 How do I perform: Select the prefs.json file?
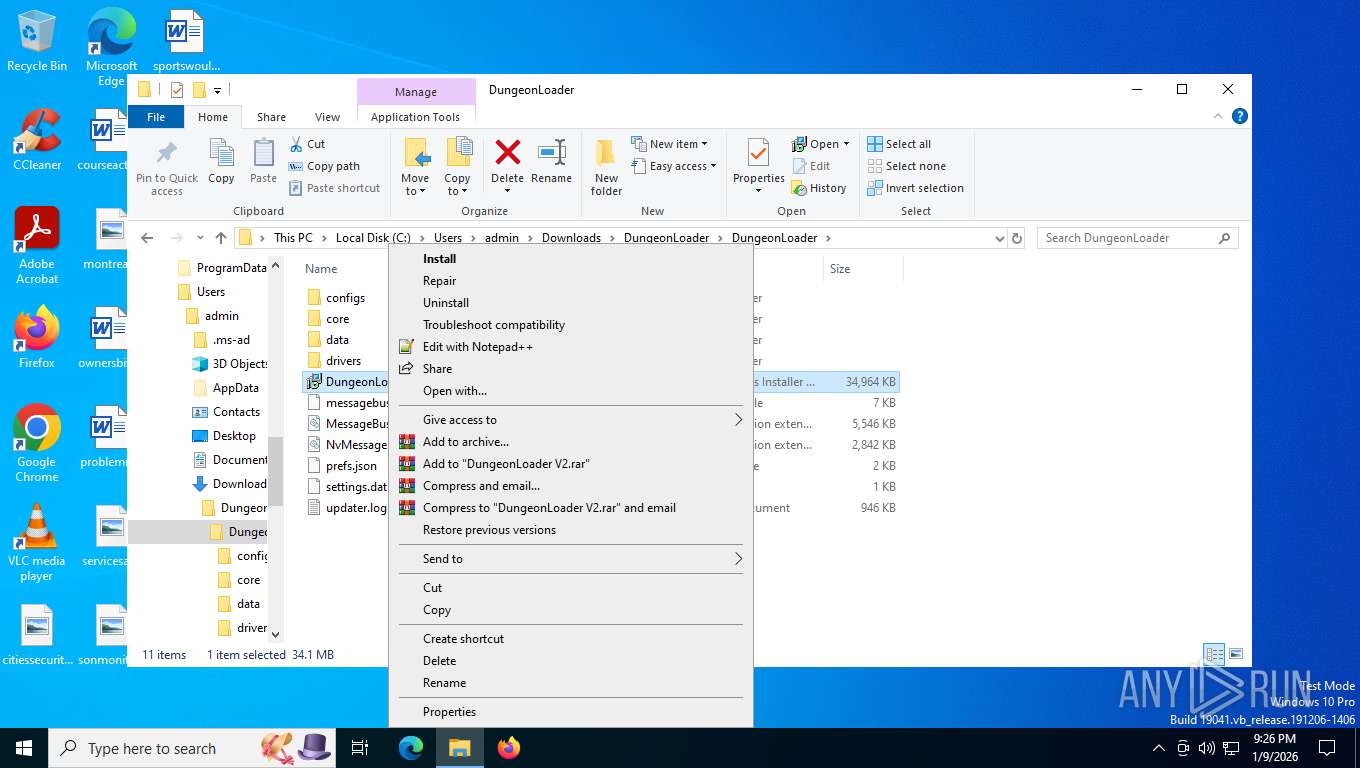point(351,466)
